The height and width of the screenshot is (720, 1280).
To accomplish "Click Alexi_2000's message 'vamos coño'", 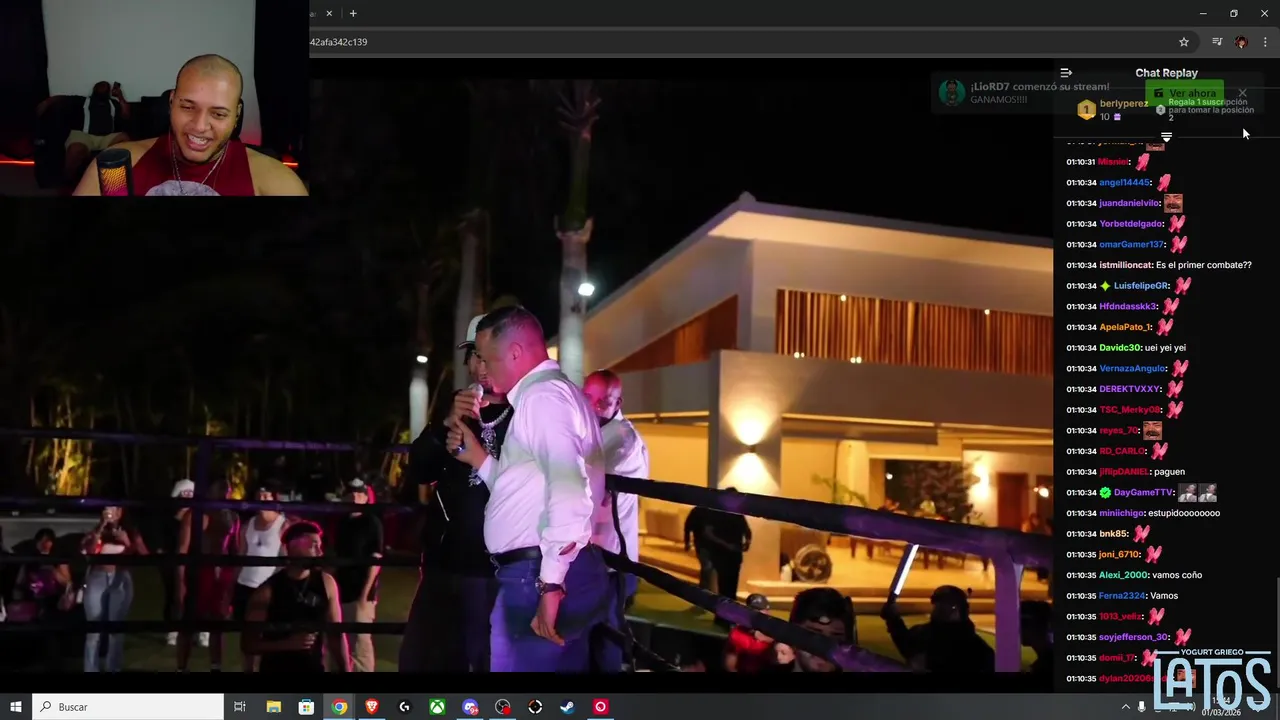I will [x=1177, y=575].
